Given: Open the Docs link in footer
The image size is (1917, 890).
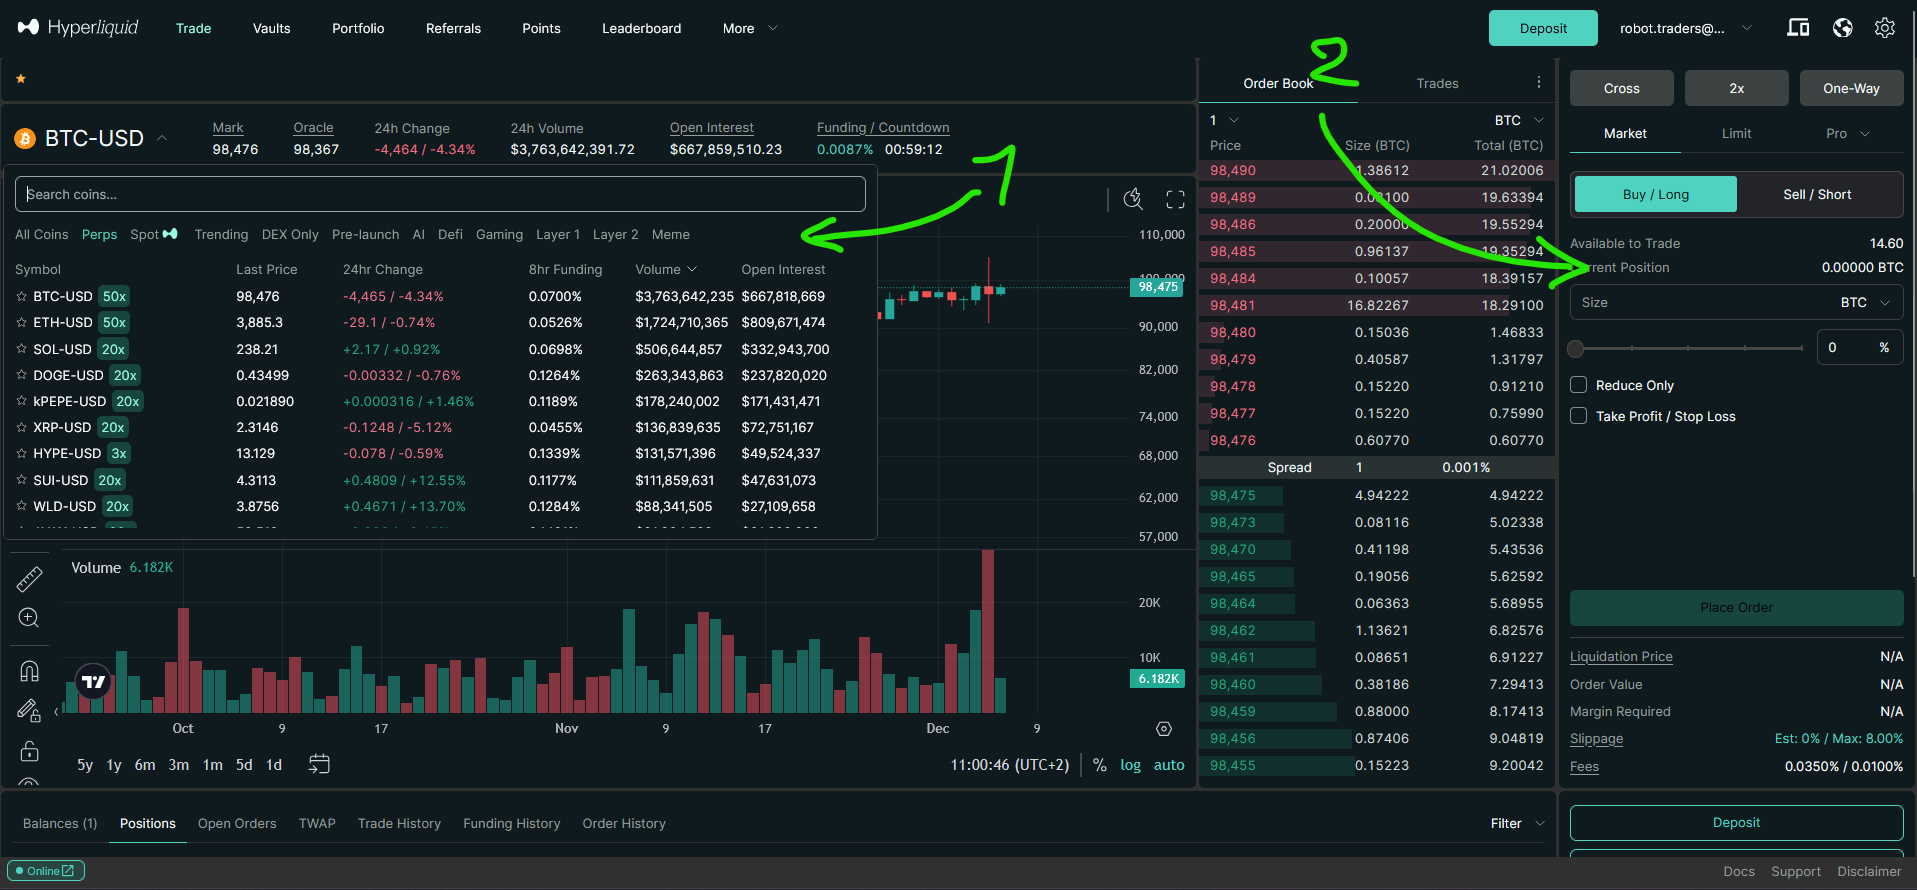Looking at the screenshot, I should point(1739,871).
